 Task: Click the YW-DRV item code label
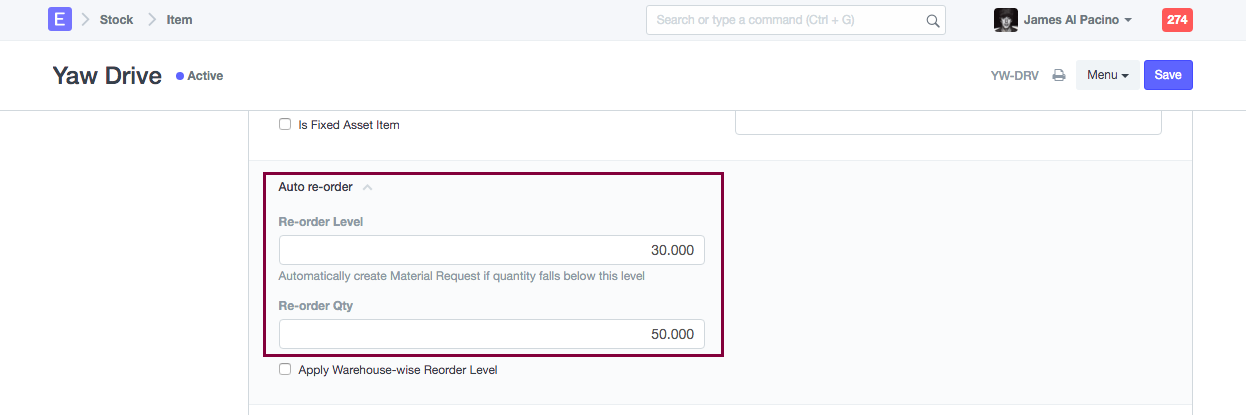(x=1014, y=75)
